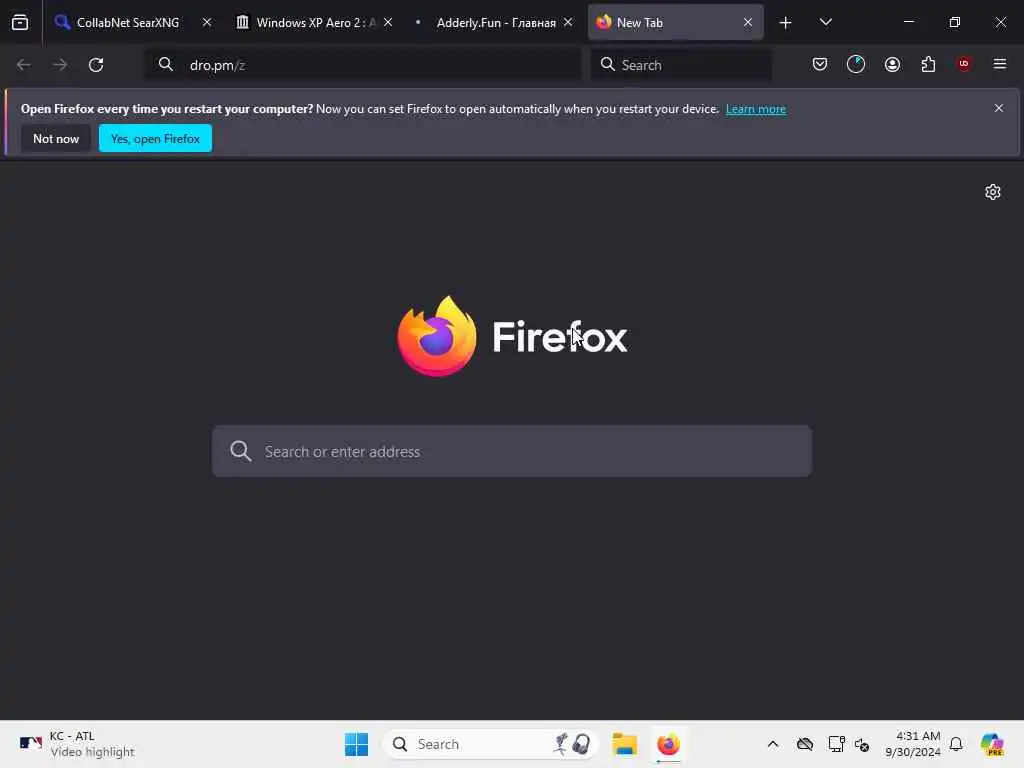This screenshot has height=768, width=1024.
Task: Switch to Windows XP Aero 2 tab
Action: (x=315, y=22)
